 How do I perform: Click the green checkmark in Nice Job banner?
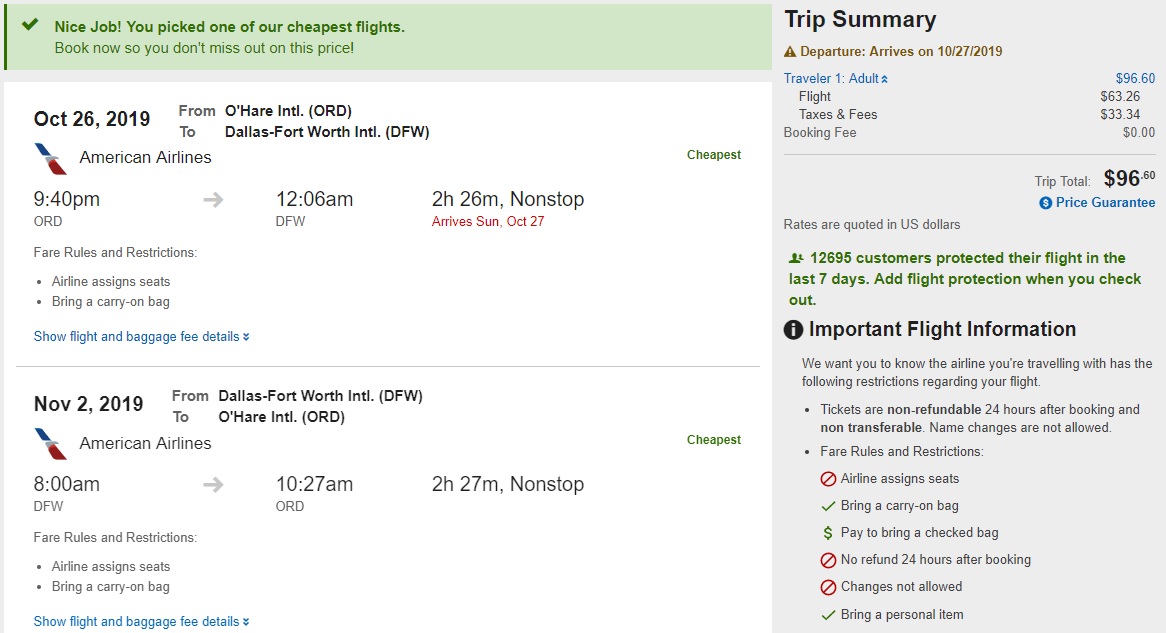pyautogui.click(x=30, y=26)
